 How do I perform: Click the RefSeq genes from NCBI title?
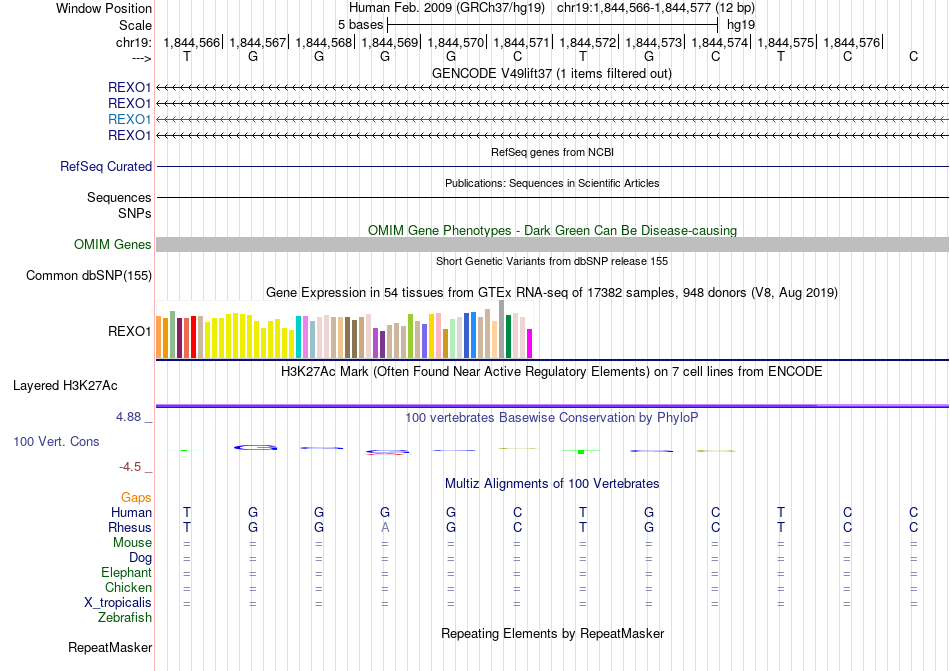(x=552, y=152)
